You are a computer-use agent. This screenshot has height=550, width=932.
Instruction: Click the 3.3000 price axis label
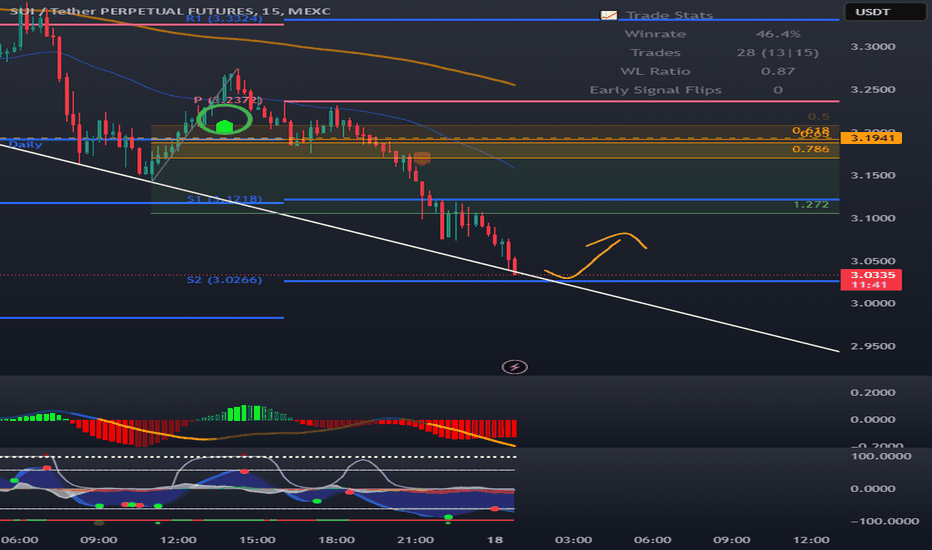click(873, 46)
